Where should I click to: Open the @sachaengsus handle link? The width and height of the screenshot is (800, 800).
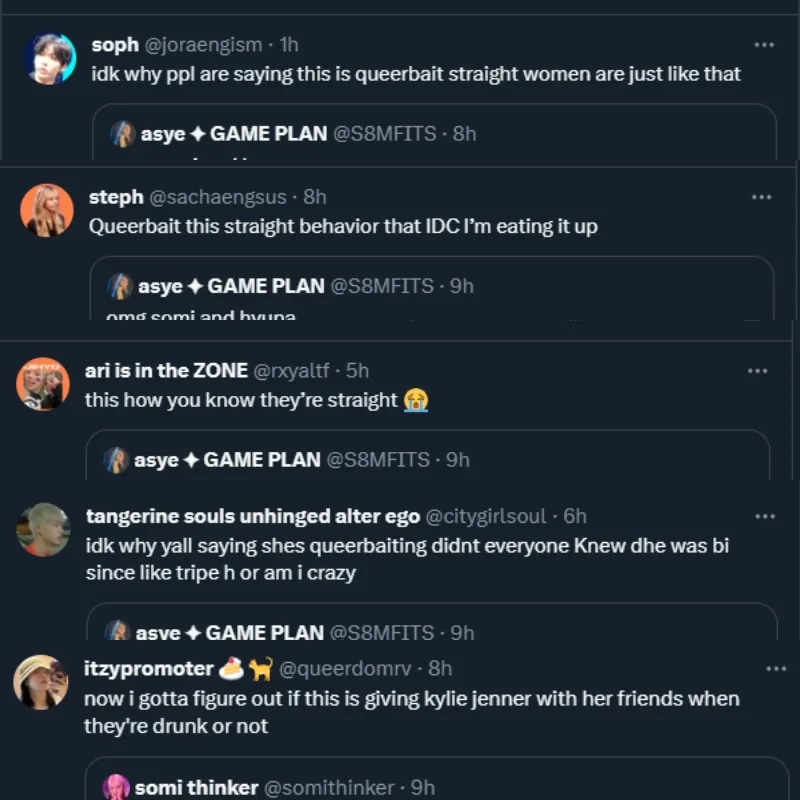[x=221, y=197]
